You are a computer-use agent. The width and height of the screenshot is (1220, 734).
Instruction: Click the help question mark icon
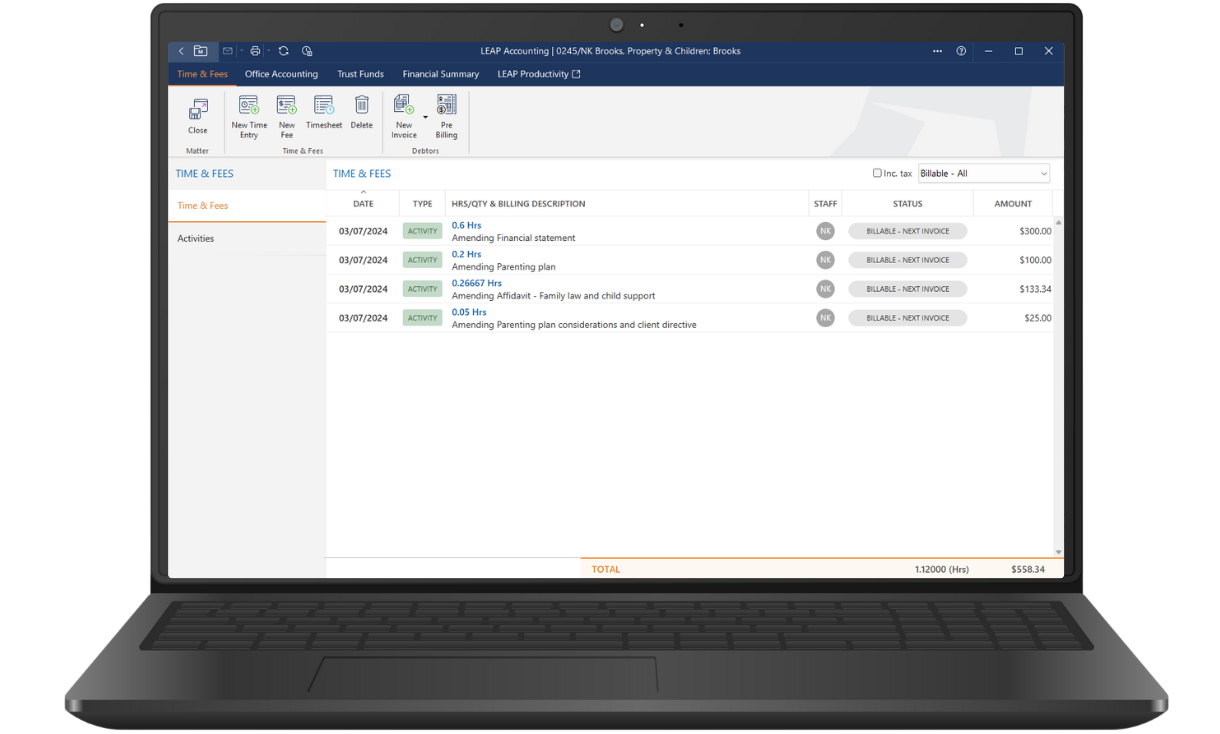[961, 51]
